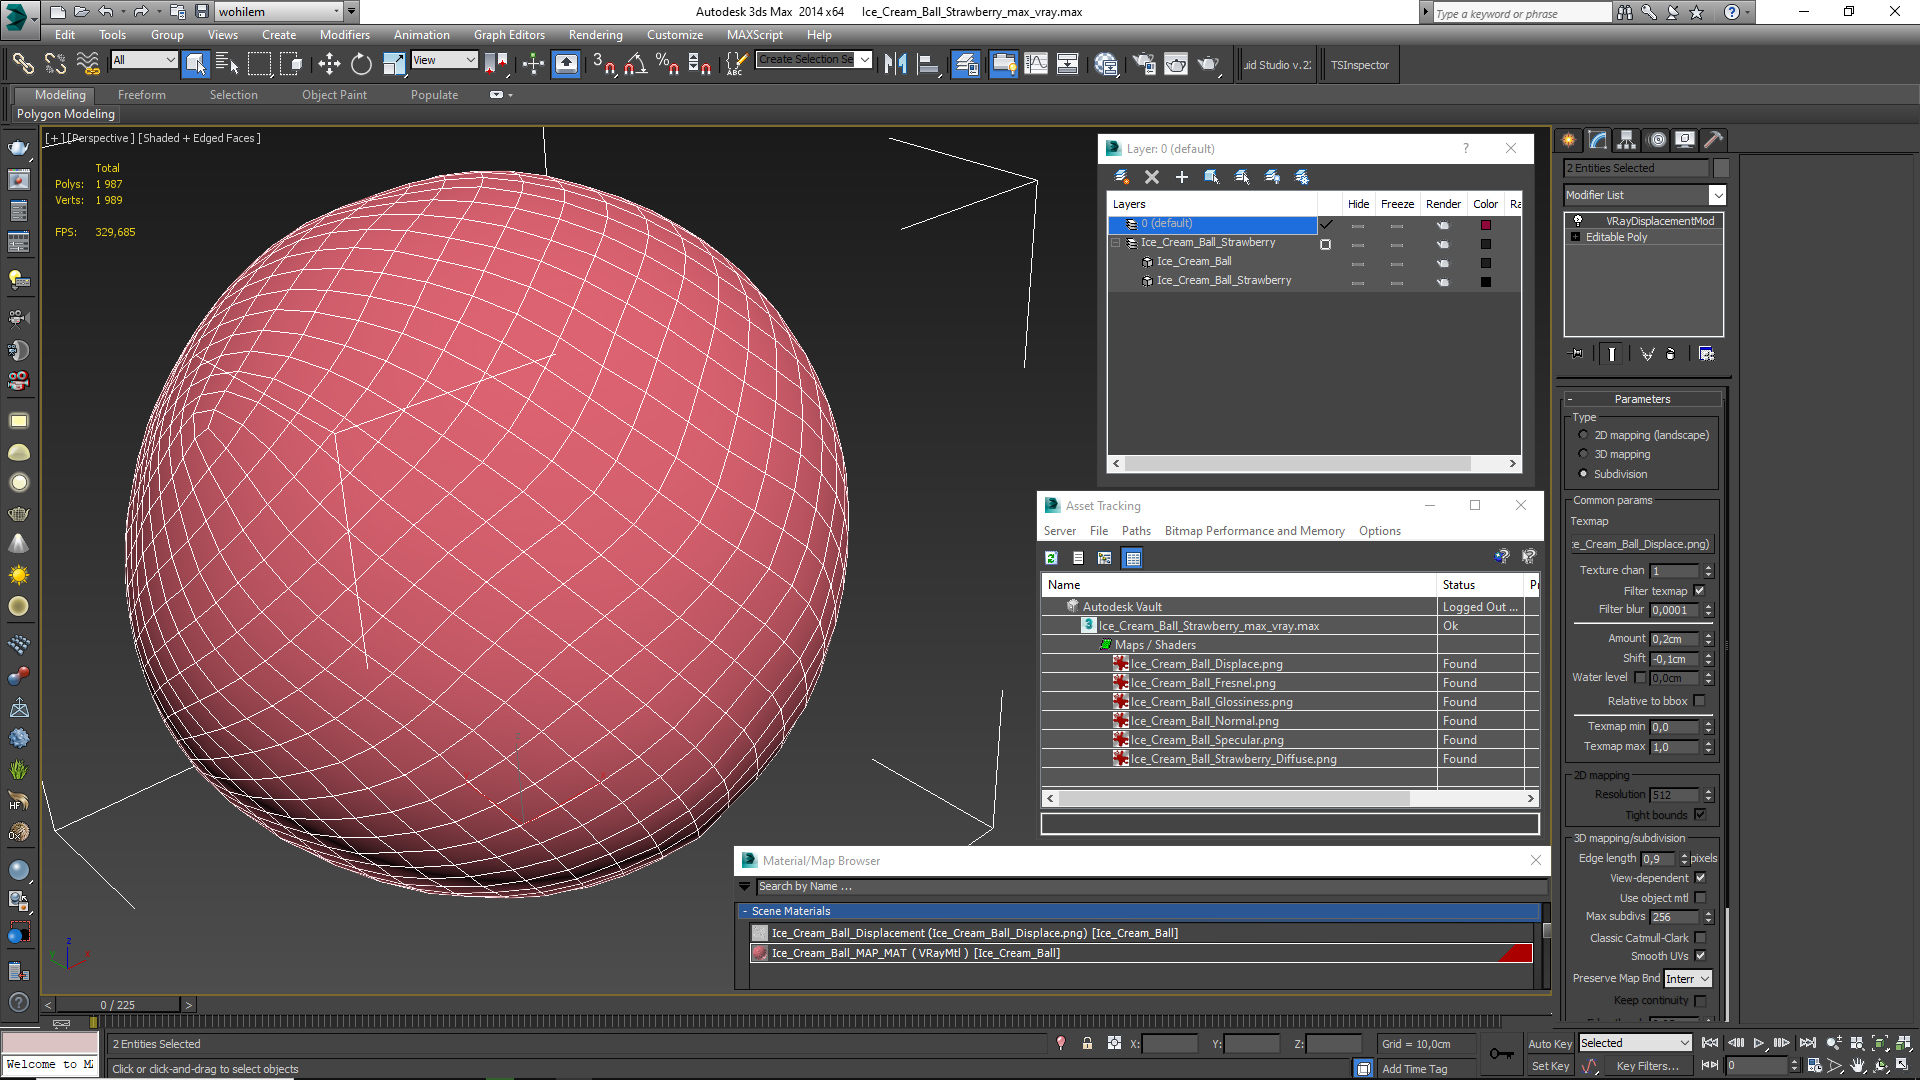1920x1080 pixels.
Task: Toggle visibility of Ice_Cream_Ball layer
Action: [1358, 260]
